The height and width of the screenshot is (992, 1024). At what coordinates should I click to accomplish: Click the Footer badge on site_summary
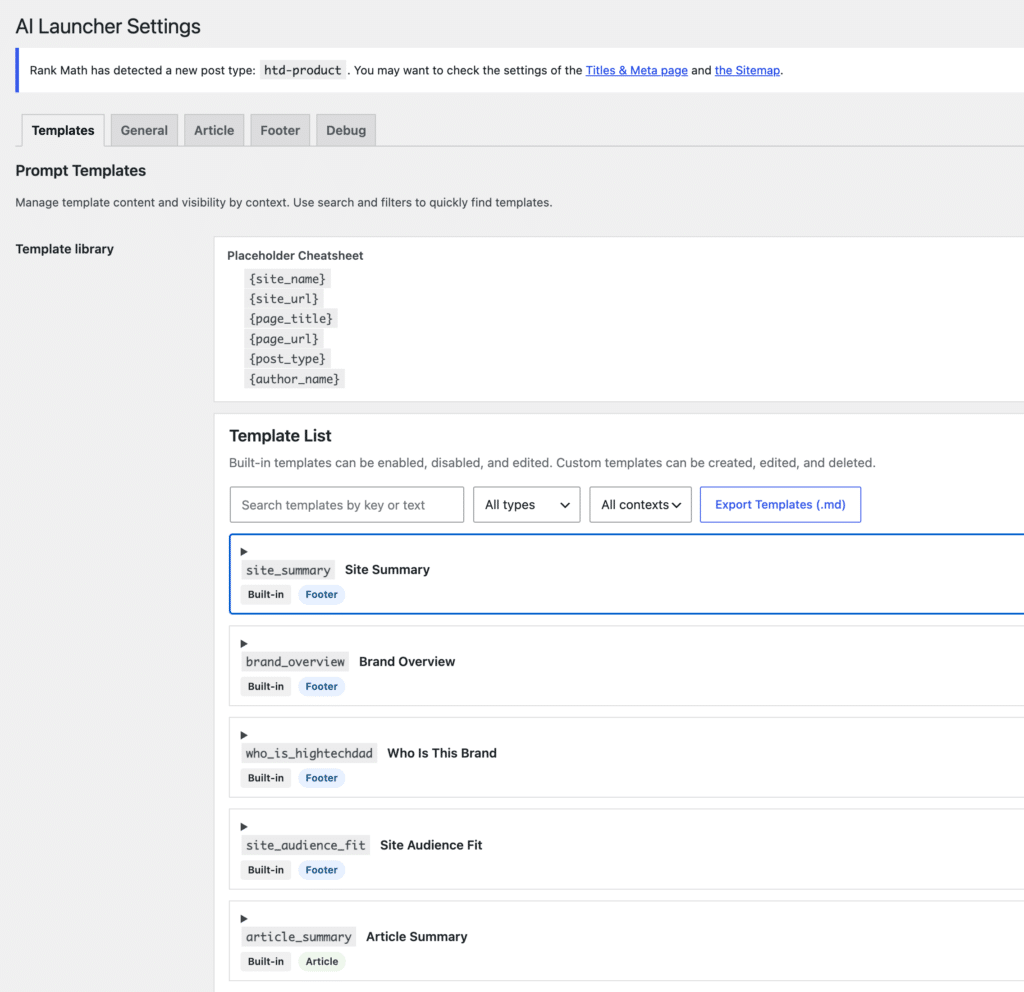click(x=321, y=594)
